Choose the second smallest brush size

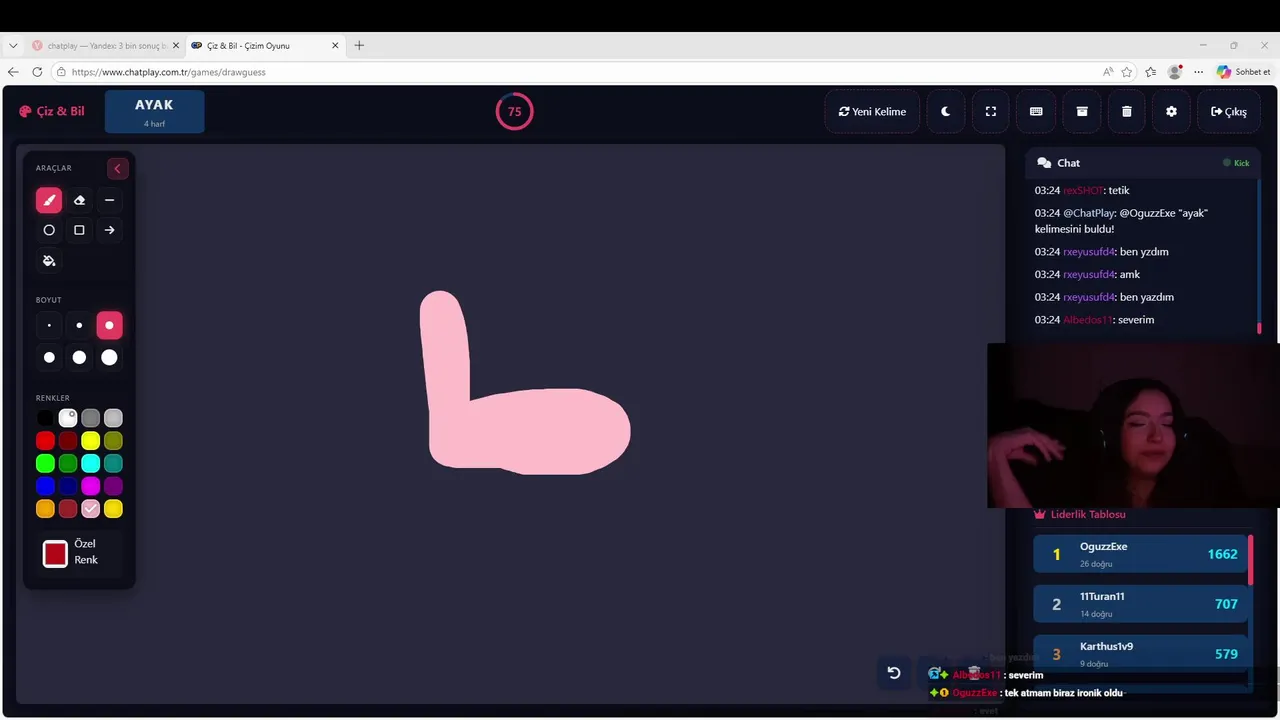(x=79, y=325)
